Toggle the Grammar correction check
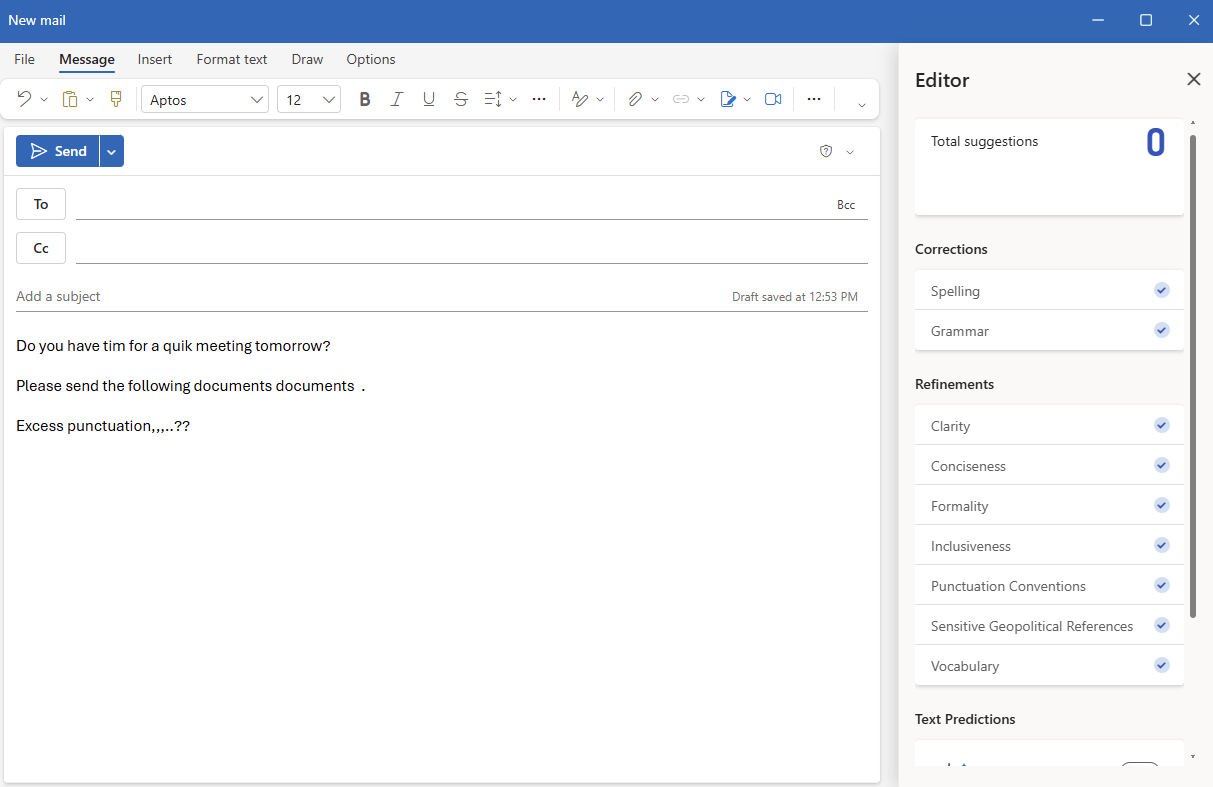The image size is (1213, 787). click(x=1161, y=330)
